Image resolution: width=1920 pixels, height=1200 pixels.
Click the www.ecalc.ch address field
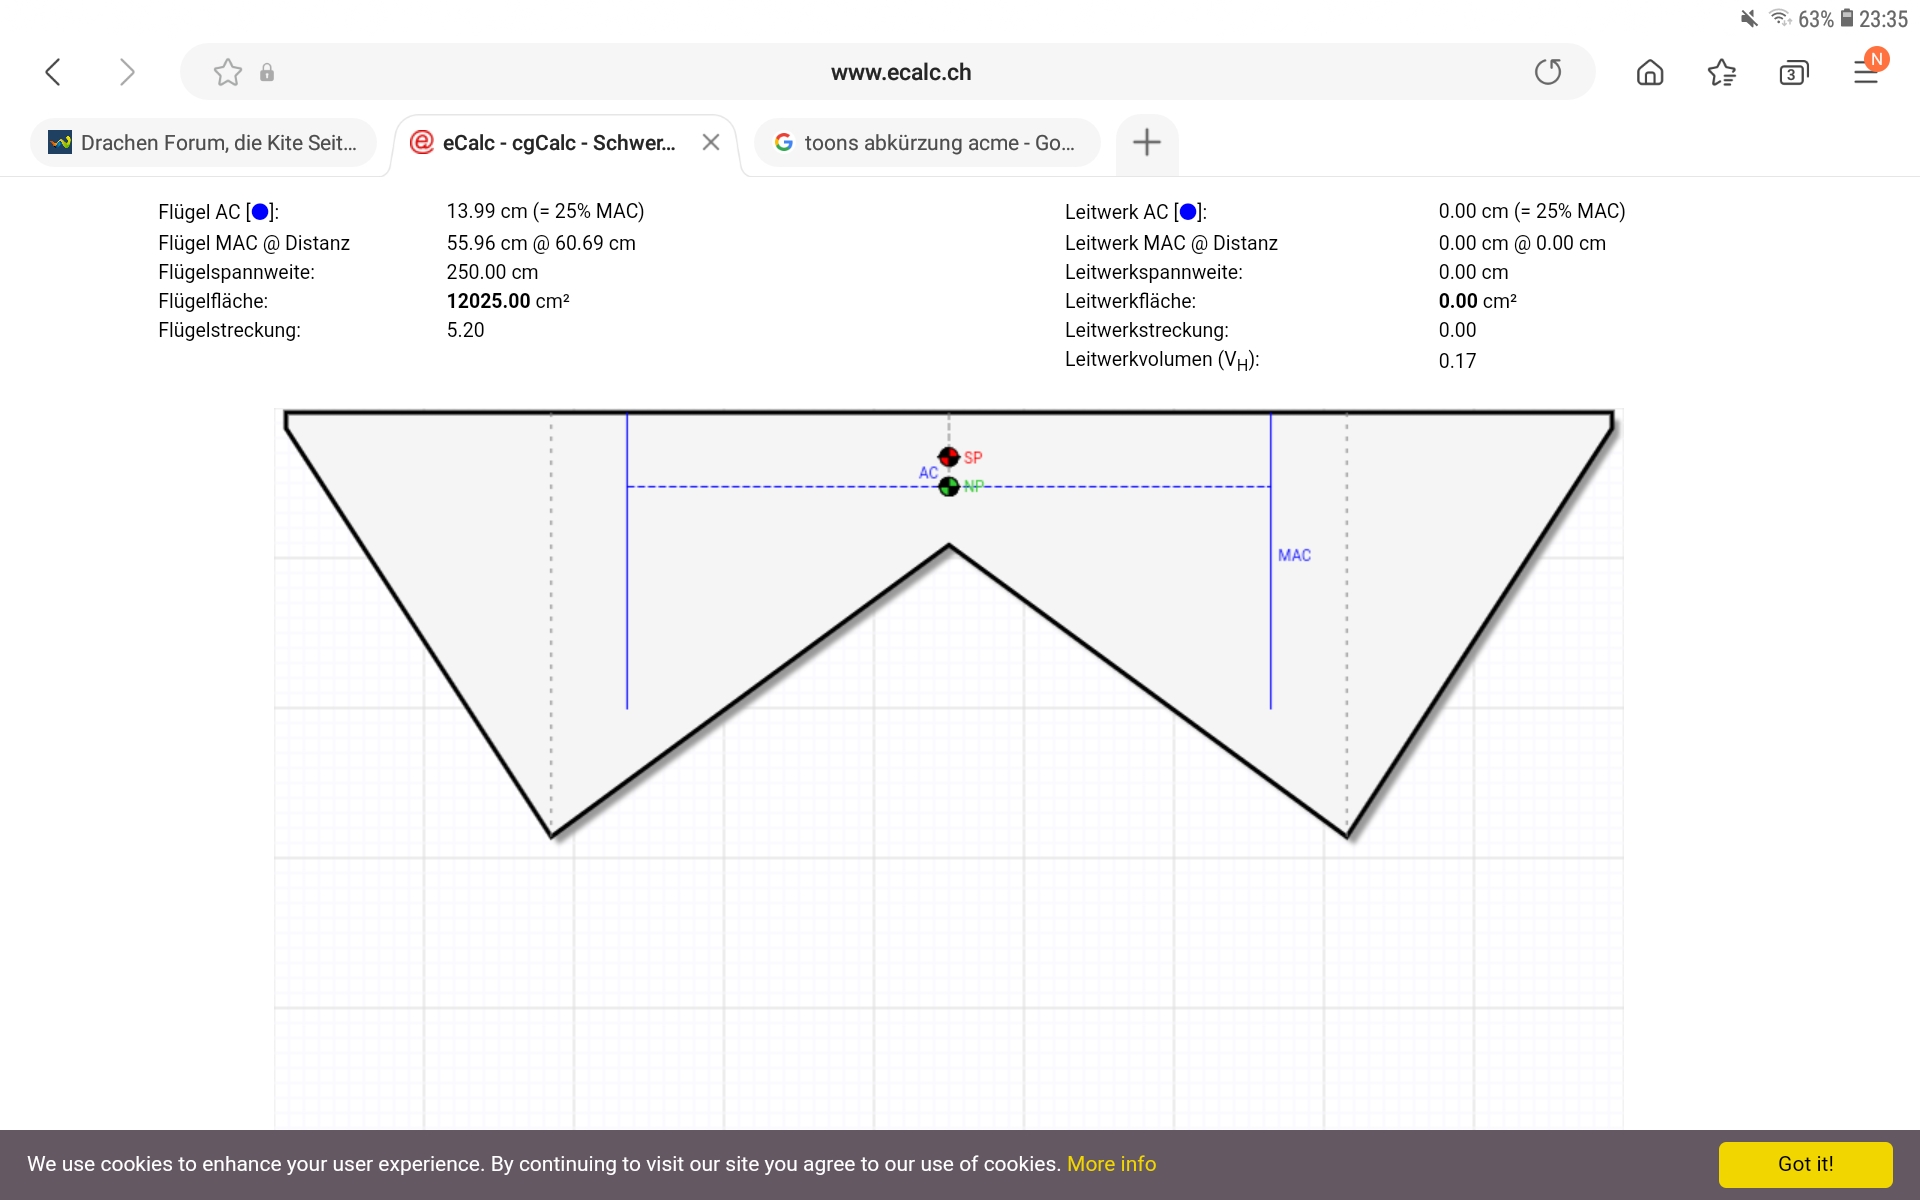pyautogui.click(x=900, y=72)
